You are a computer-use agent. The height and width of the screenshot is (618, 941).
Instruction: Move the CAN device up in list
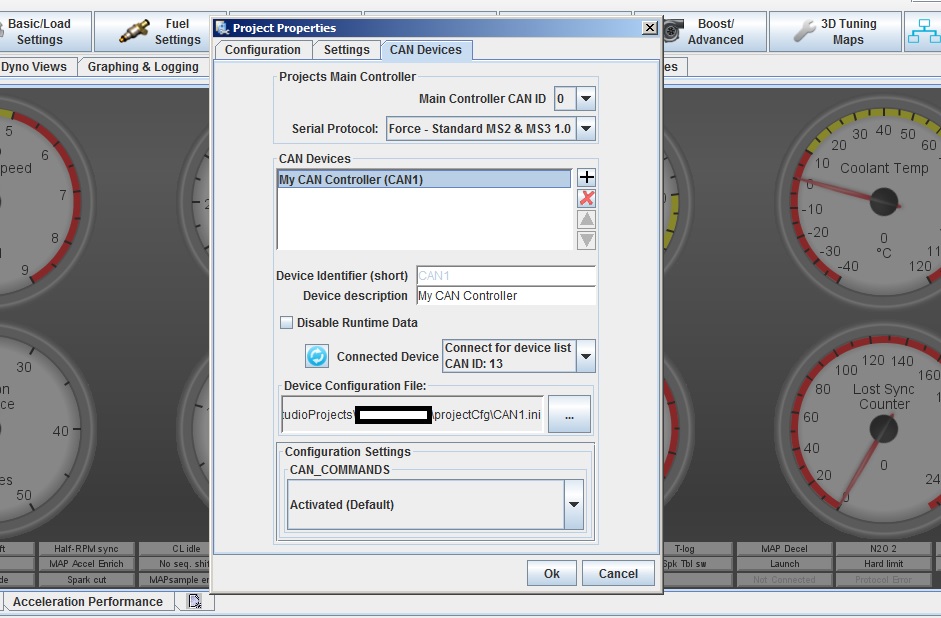(587, 219)
